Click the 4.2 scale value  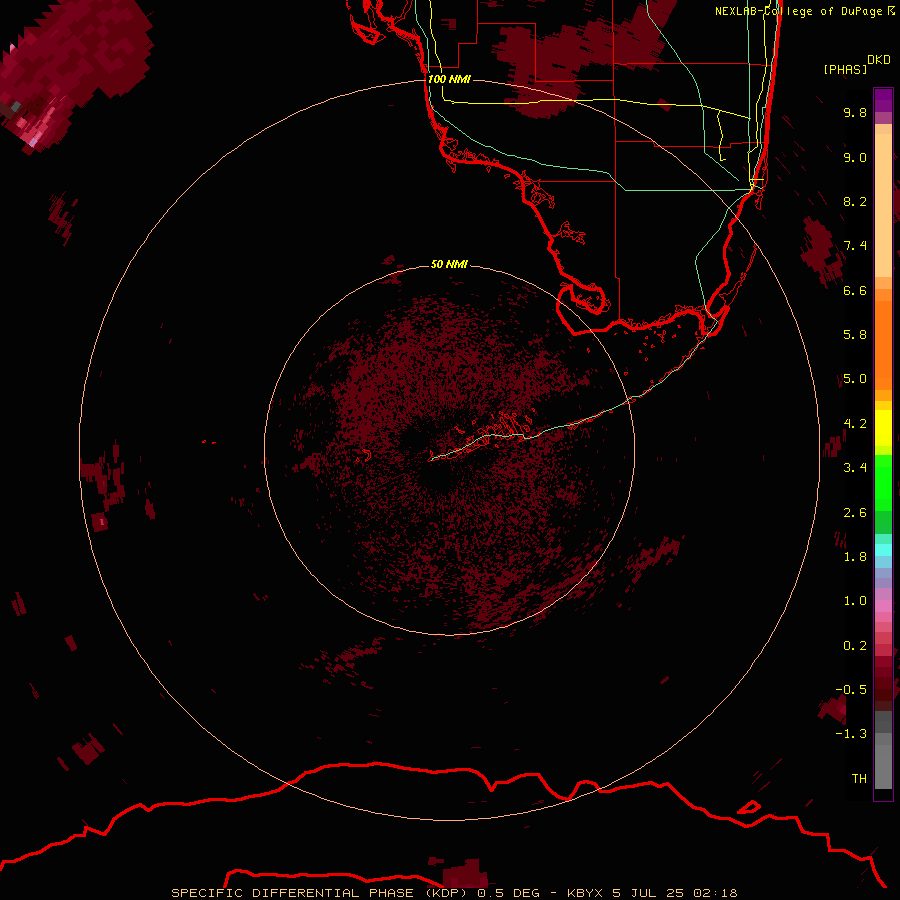click(855, 424)
